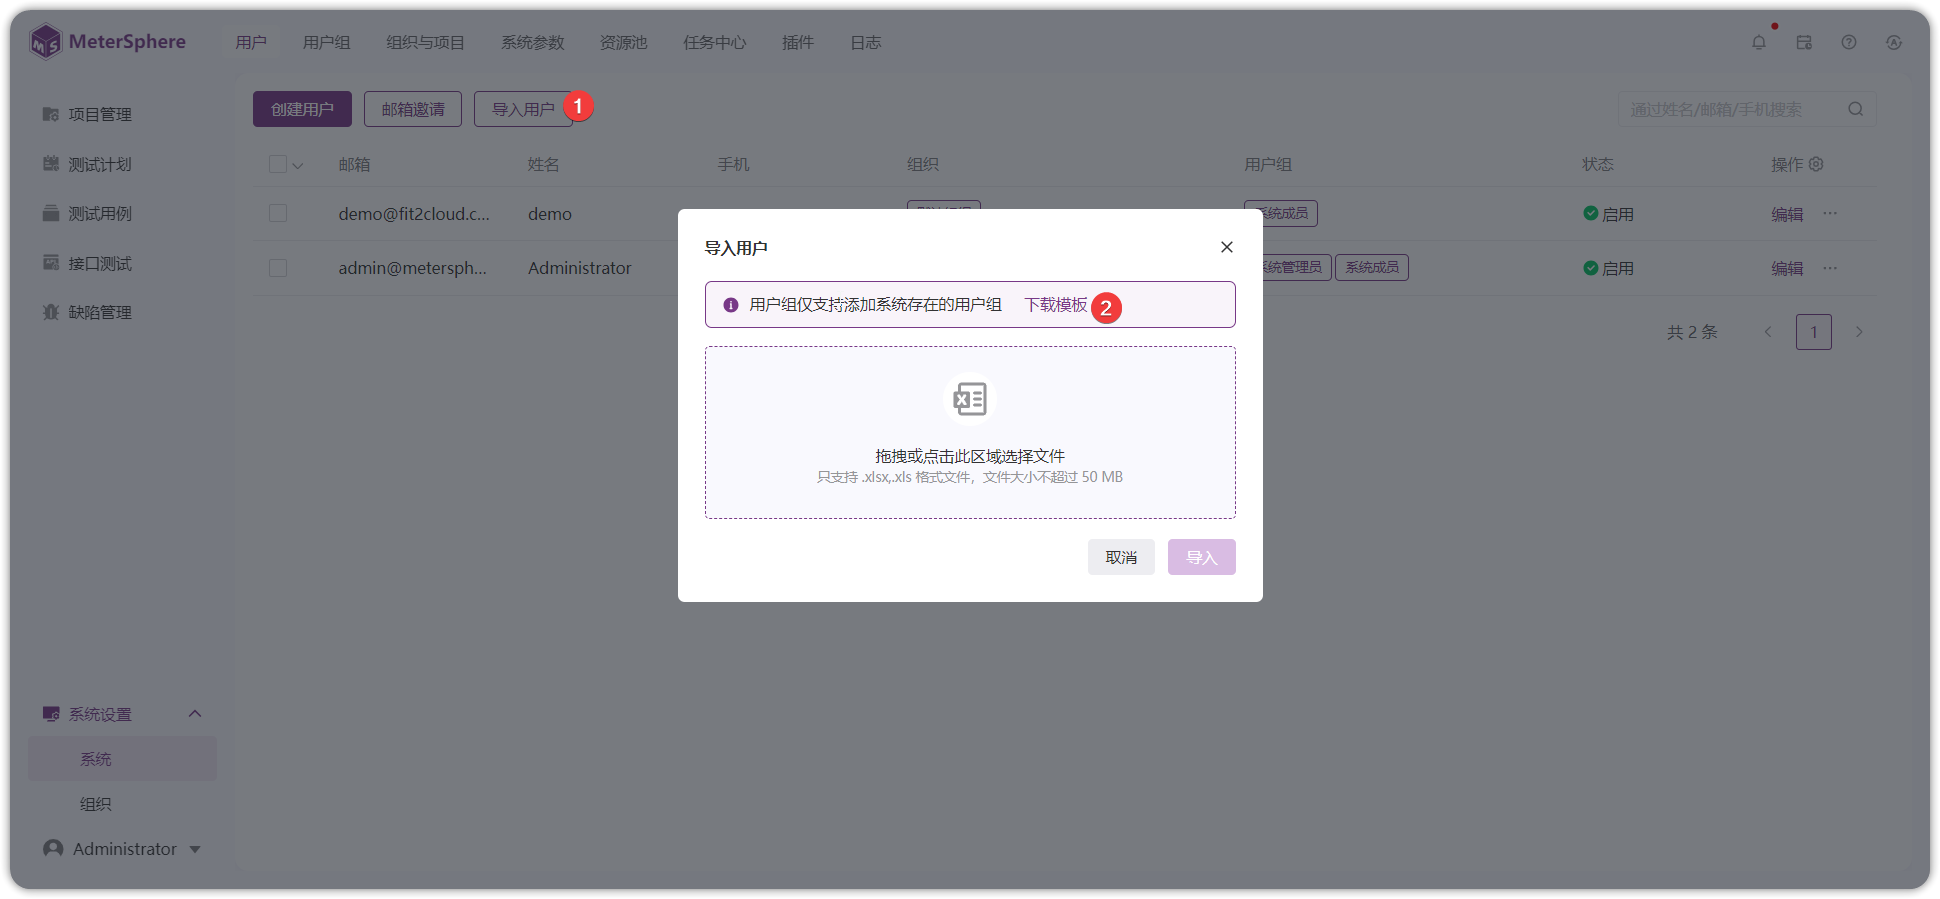This screenshot has height=899, width=1940.
Task: Check the Administrator user row checkbox
Action: (x=278, y=268)
